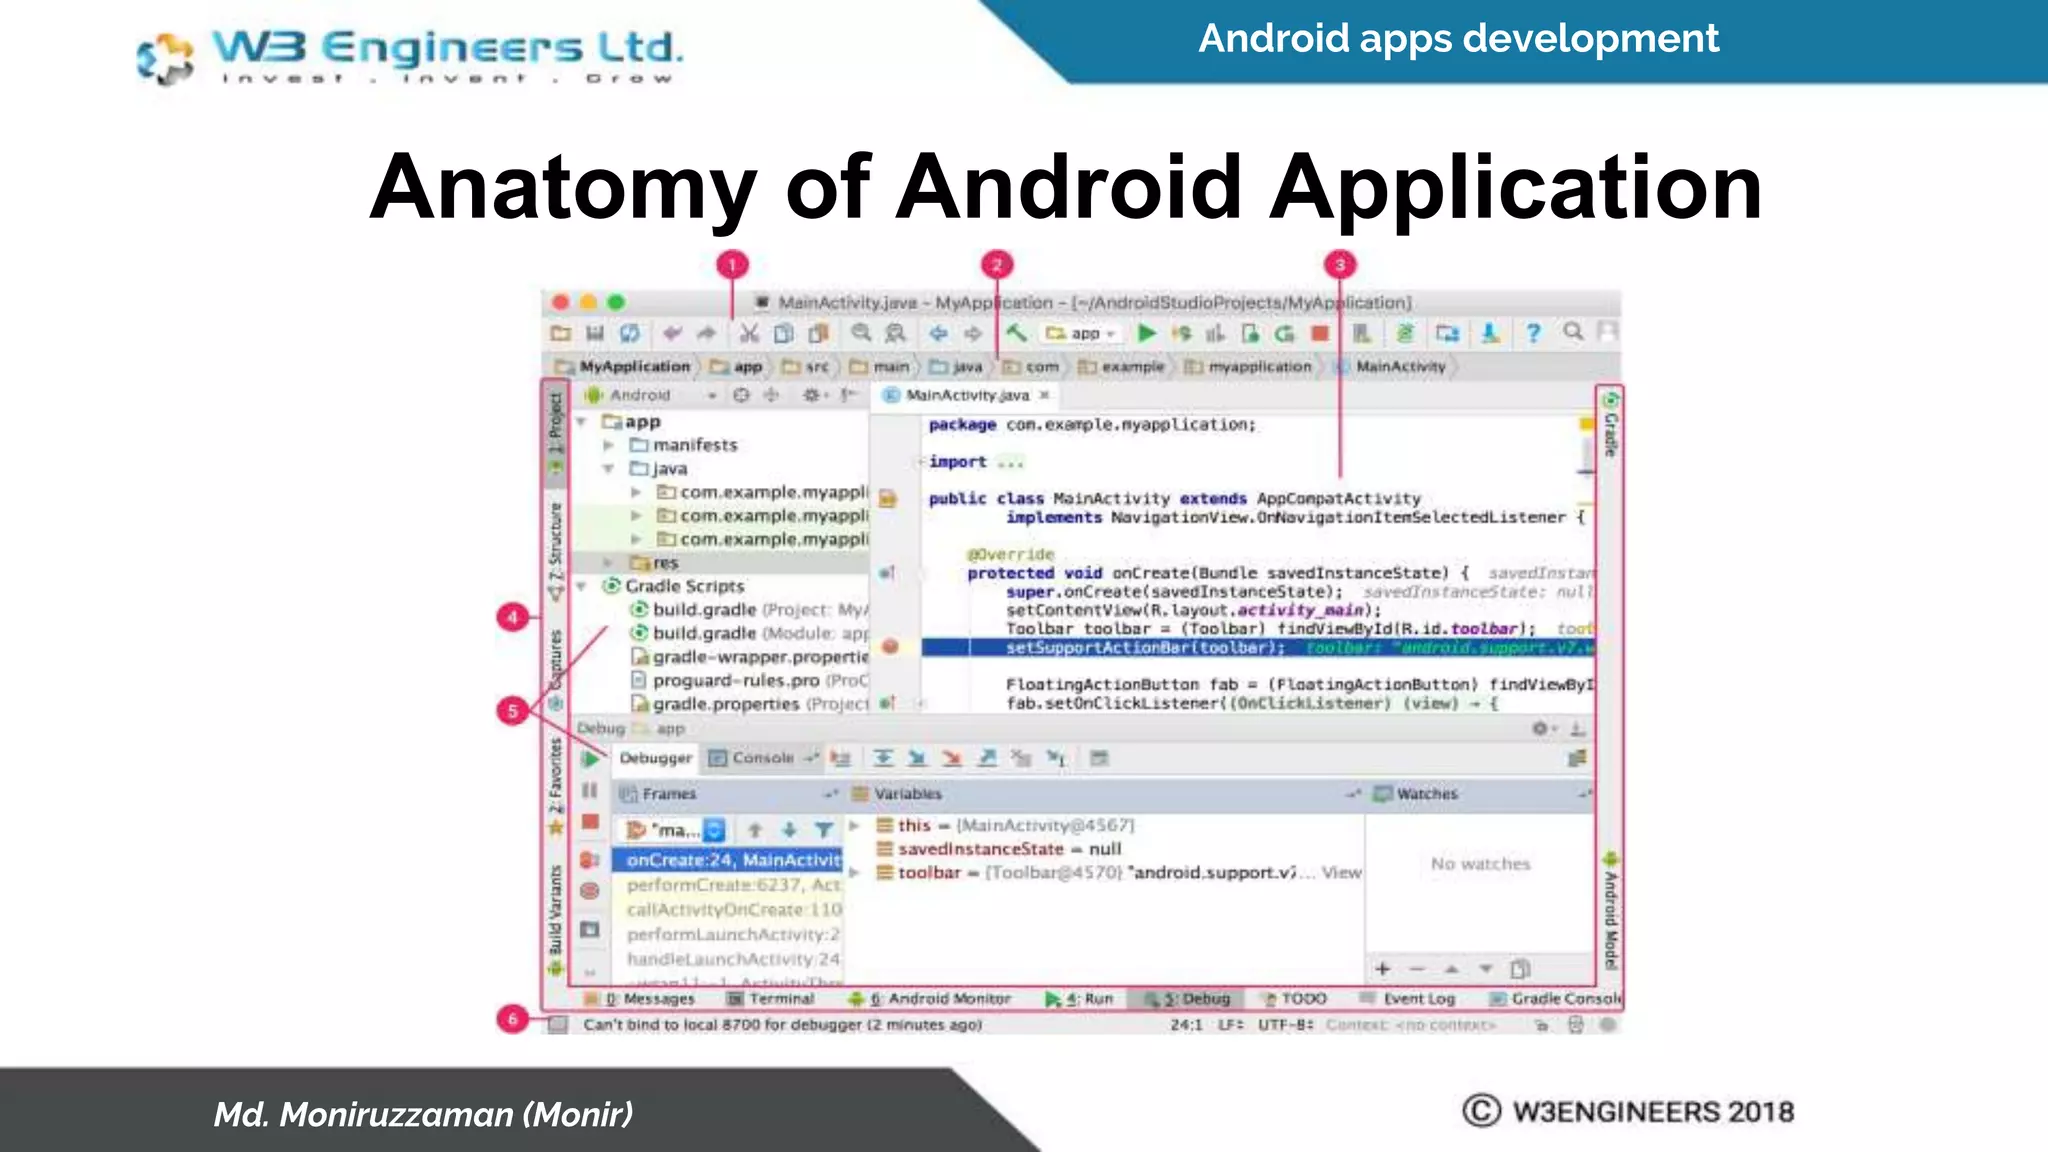Open the Event Log tab
The width and height of the screenshot is (2048, 1152).
[x=1407, y=998]
